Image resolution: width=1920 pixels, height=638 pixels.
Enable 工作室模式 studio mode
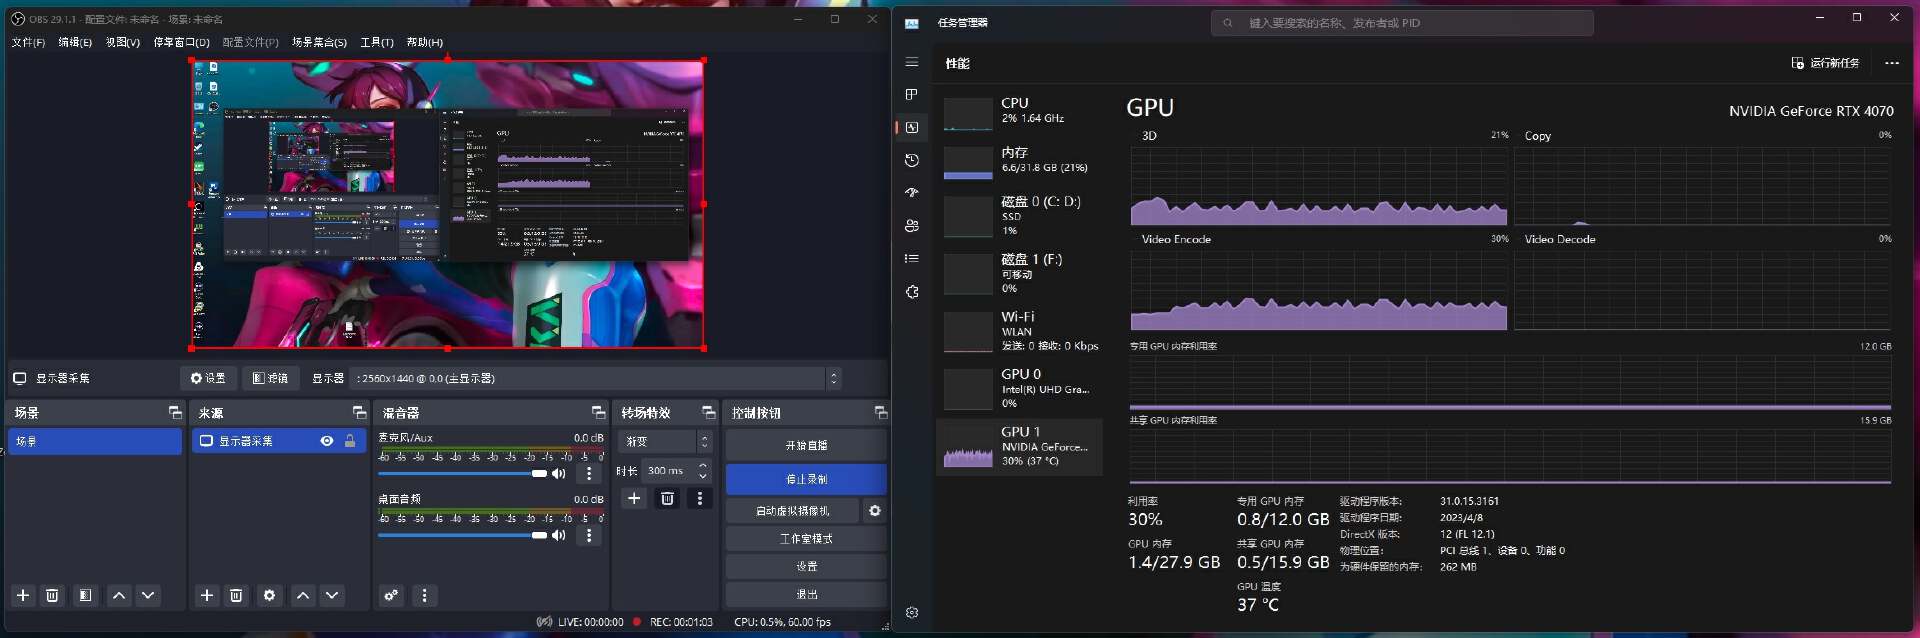pyautogui.click(x=806, y=539)
